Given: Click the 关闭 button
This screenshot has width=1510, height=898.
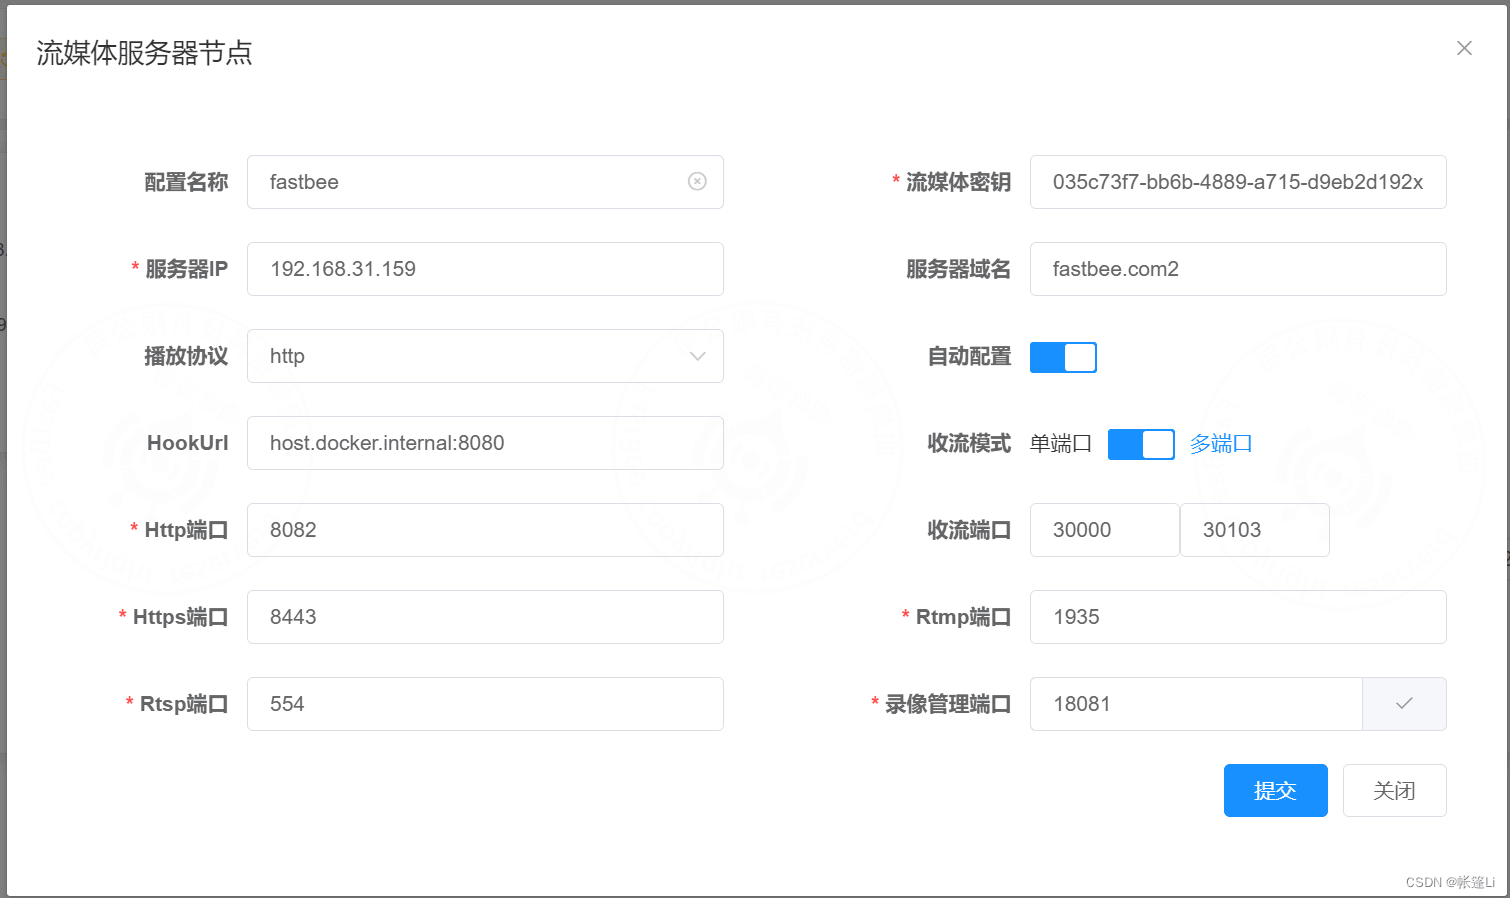Looking at the screenshot, I should 1394,790.
